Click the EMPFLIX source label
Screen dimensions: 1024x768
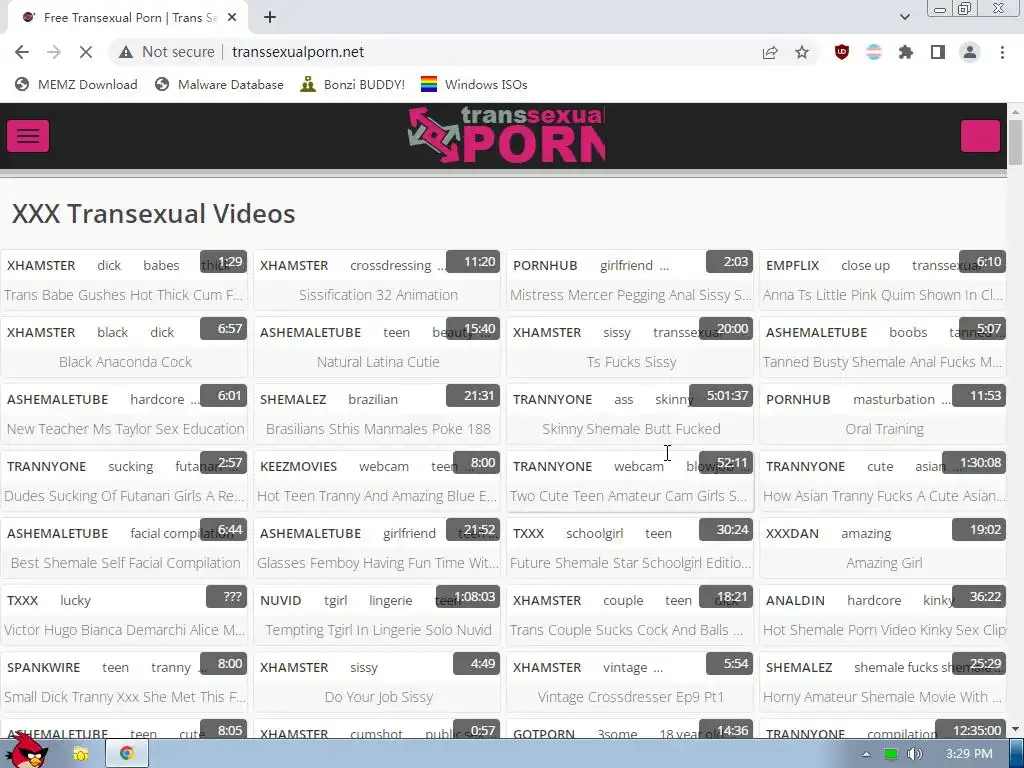point(792,266)
